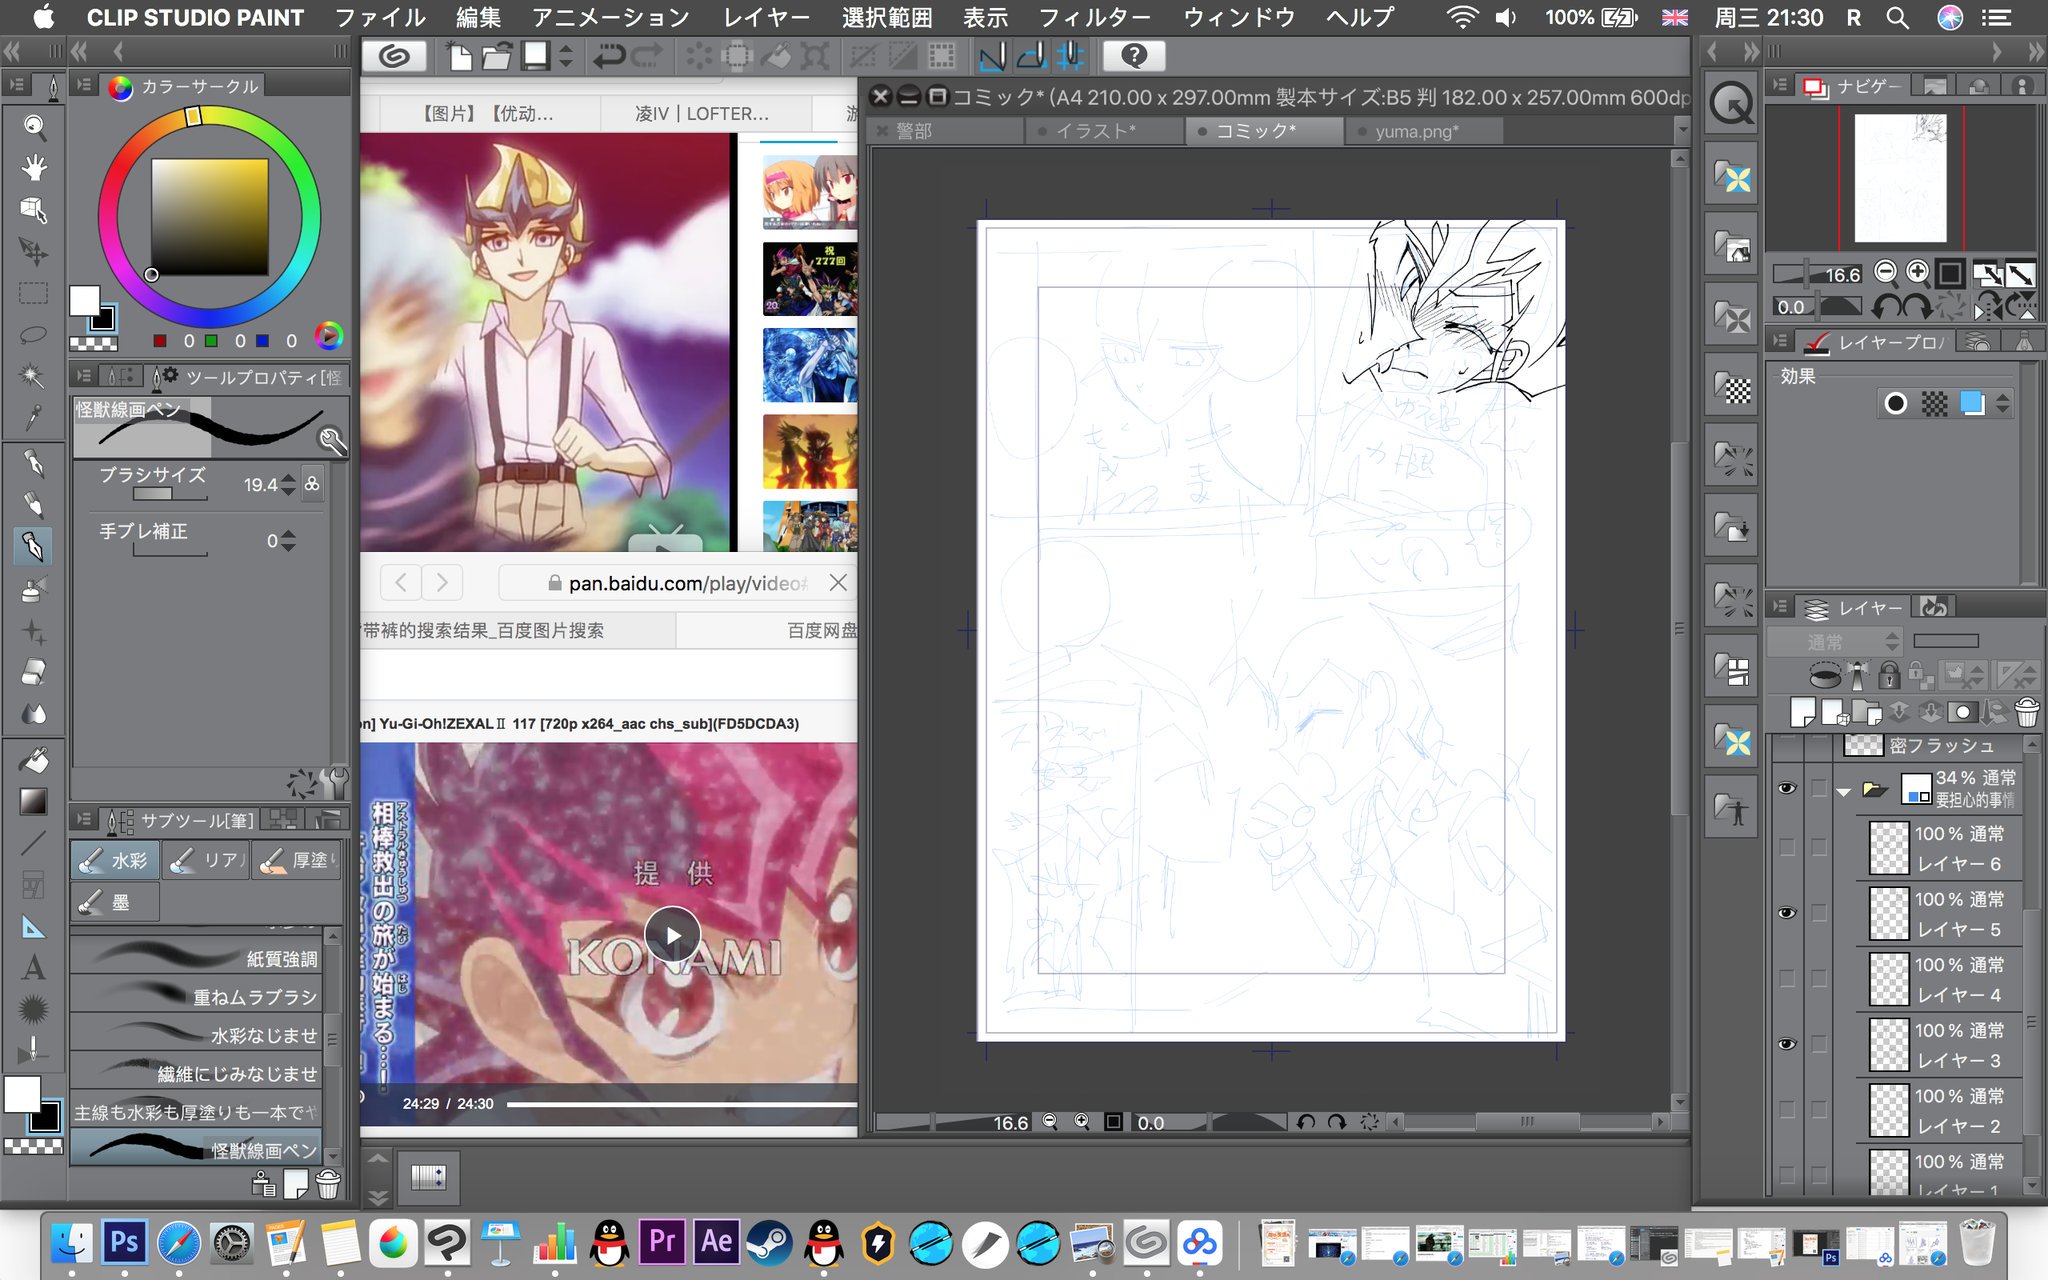Open the layer blending mode dropdown

pyautogui.click(x=1835, y=642)
